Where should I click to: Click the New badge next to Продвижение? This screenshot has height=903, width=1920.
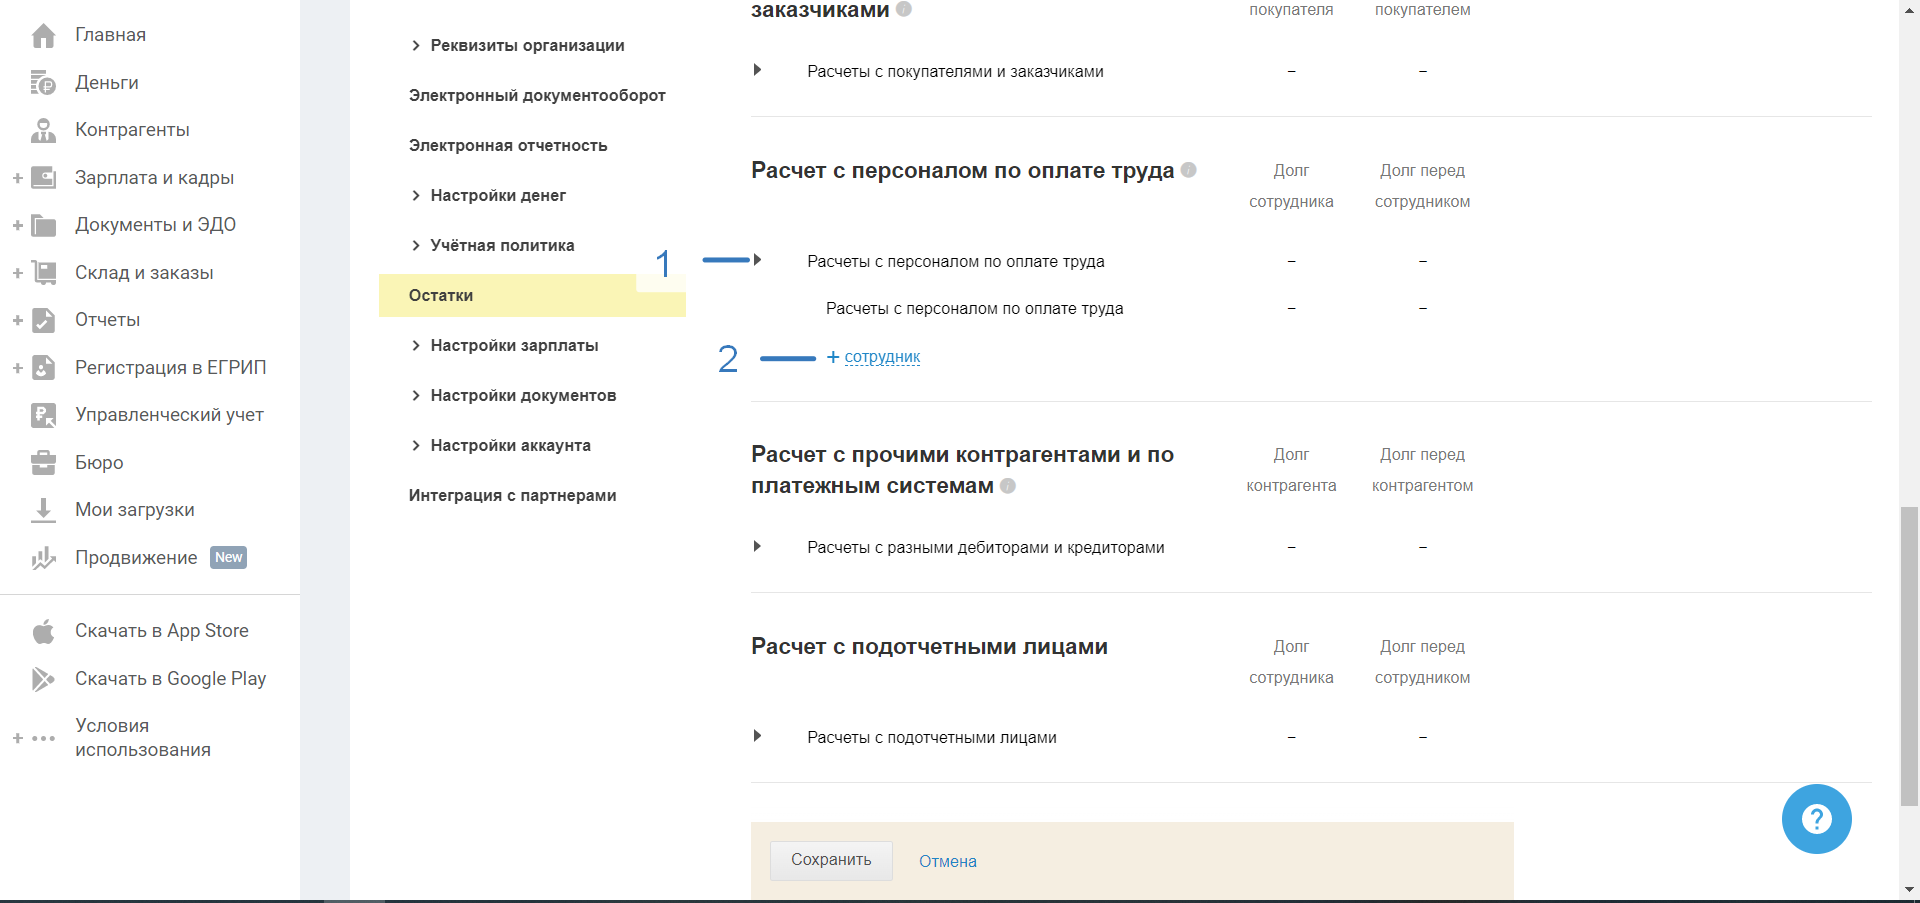228,558
